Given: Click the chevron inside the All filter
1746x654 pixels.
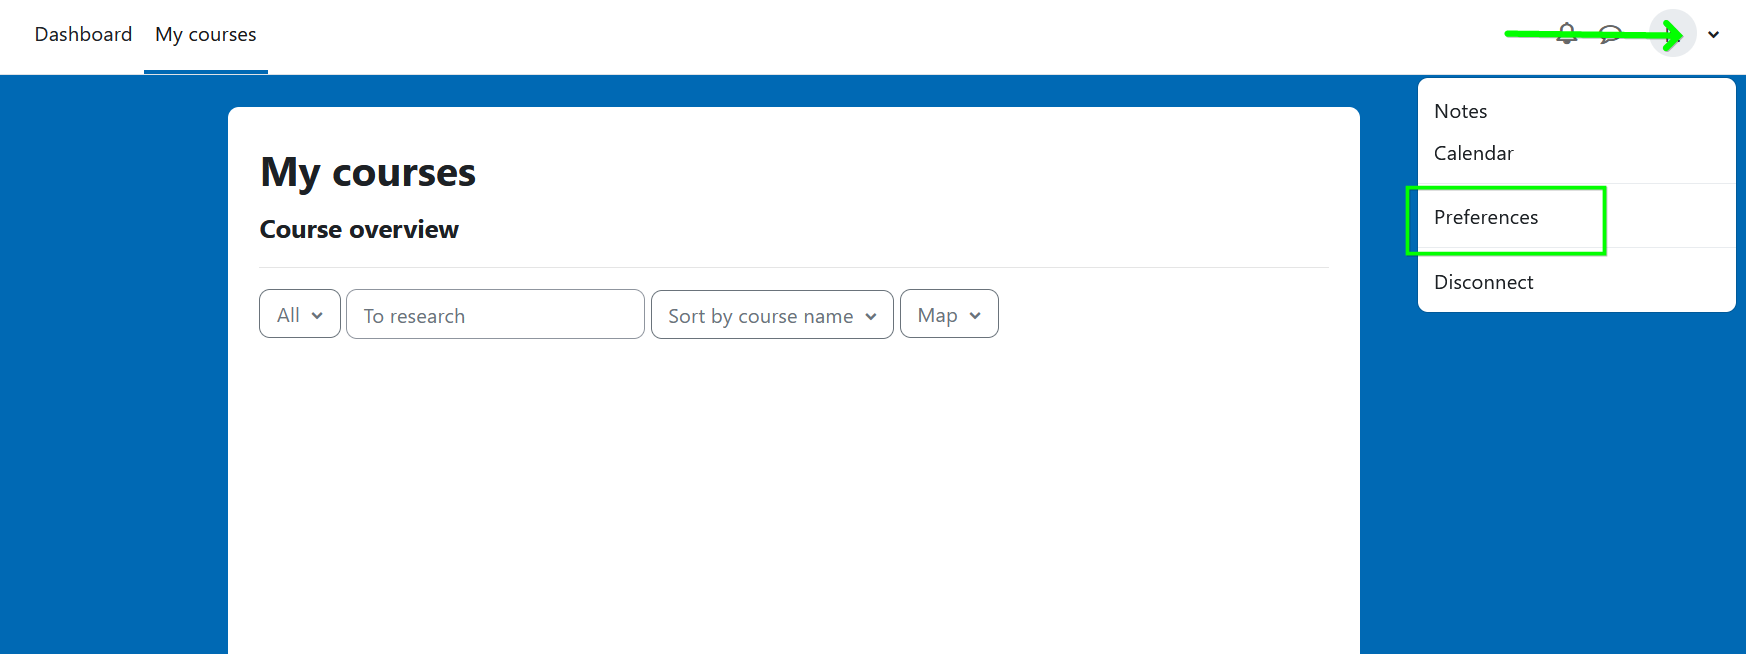Looking at the screenshot, I should [x=317, y=315].
